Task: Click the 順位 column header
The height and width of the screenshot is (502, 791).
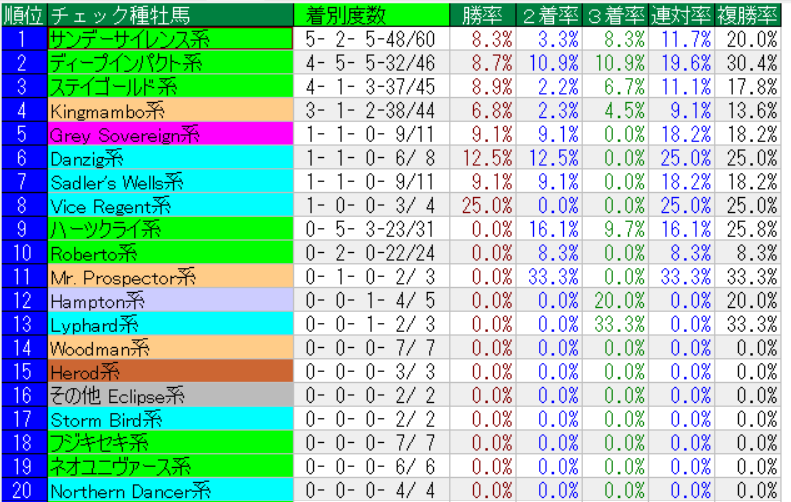Action: pos(23,14)
